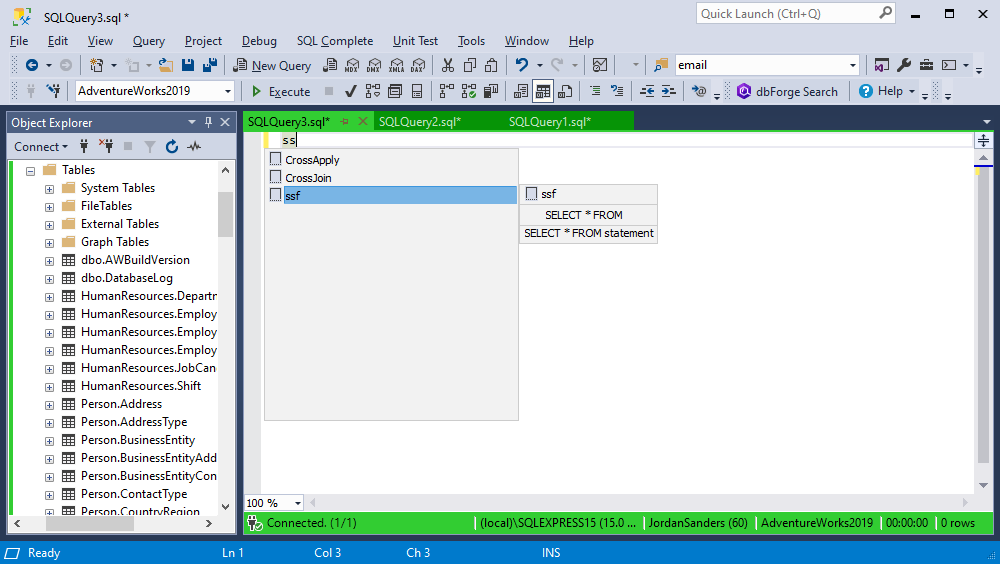Click the Open File folder icon

point(166,65)
